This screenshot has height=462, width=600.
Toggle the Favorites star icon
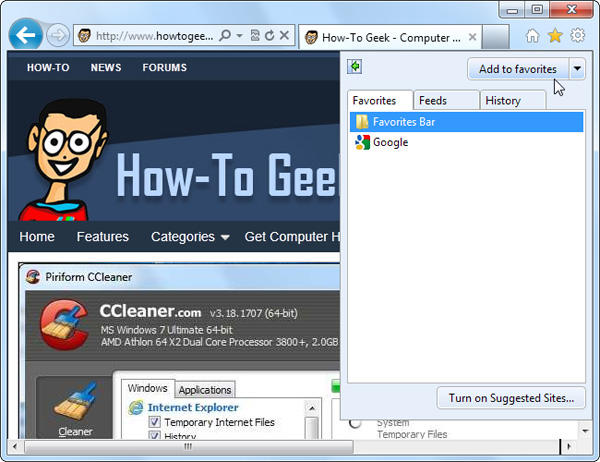point(555,36)
